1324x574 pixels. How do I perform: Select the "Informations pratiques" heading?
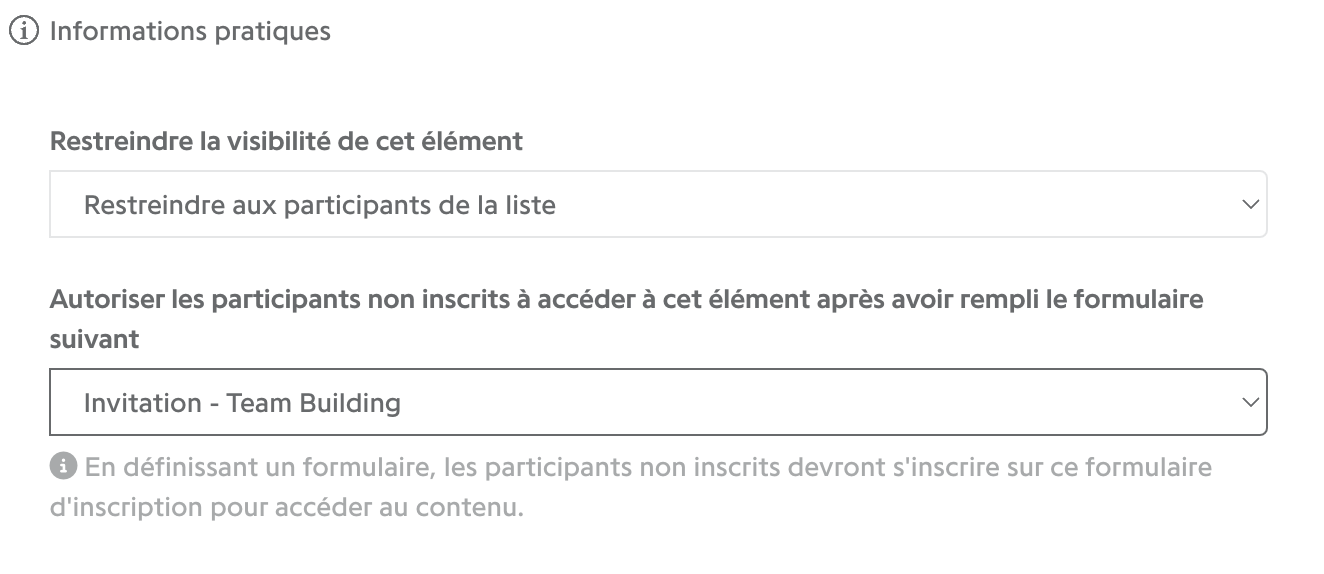click(190, 32)
